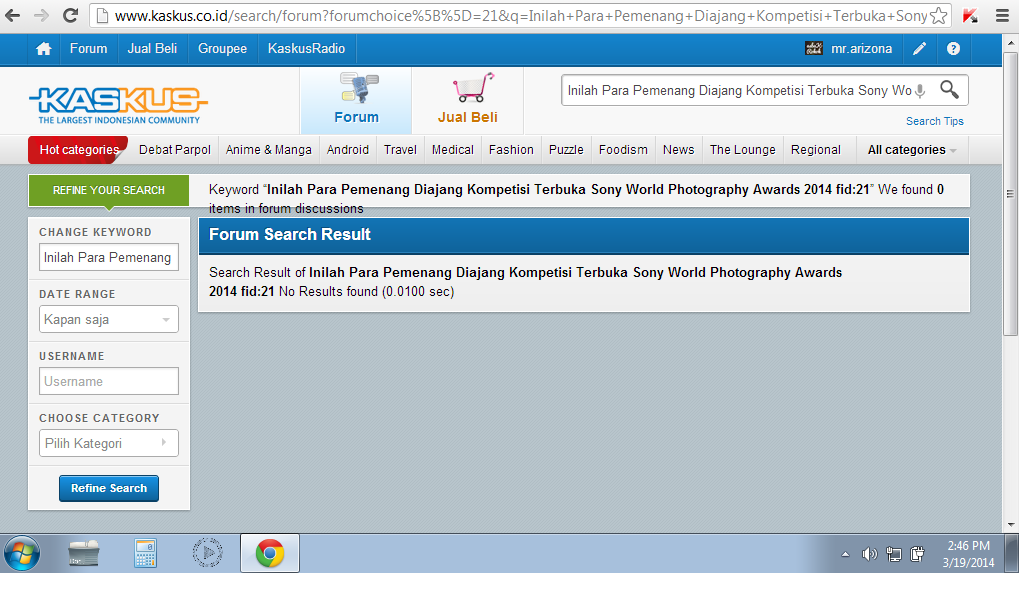The width and height of the screenshot is (1024, 600).
Task: Click the page vertical scrollbar thumb
Action: (1010, 195)
